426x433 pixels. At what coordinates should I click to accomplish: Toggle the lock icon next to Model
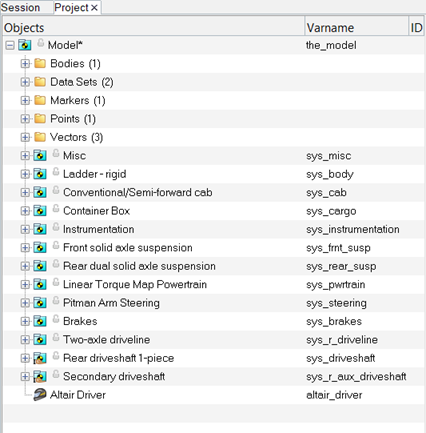coord(40,43)
